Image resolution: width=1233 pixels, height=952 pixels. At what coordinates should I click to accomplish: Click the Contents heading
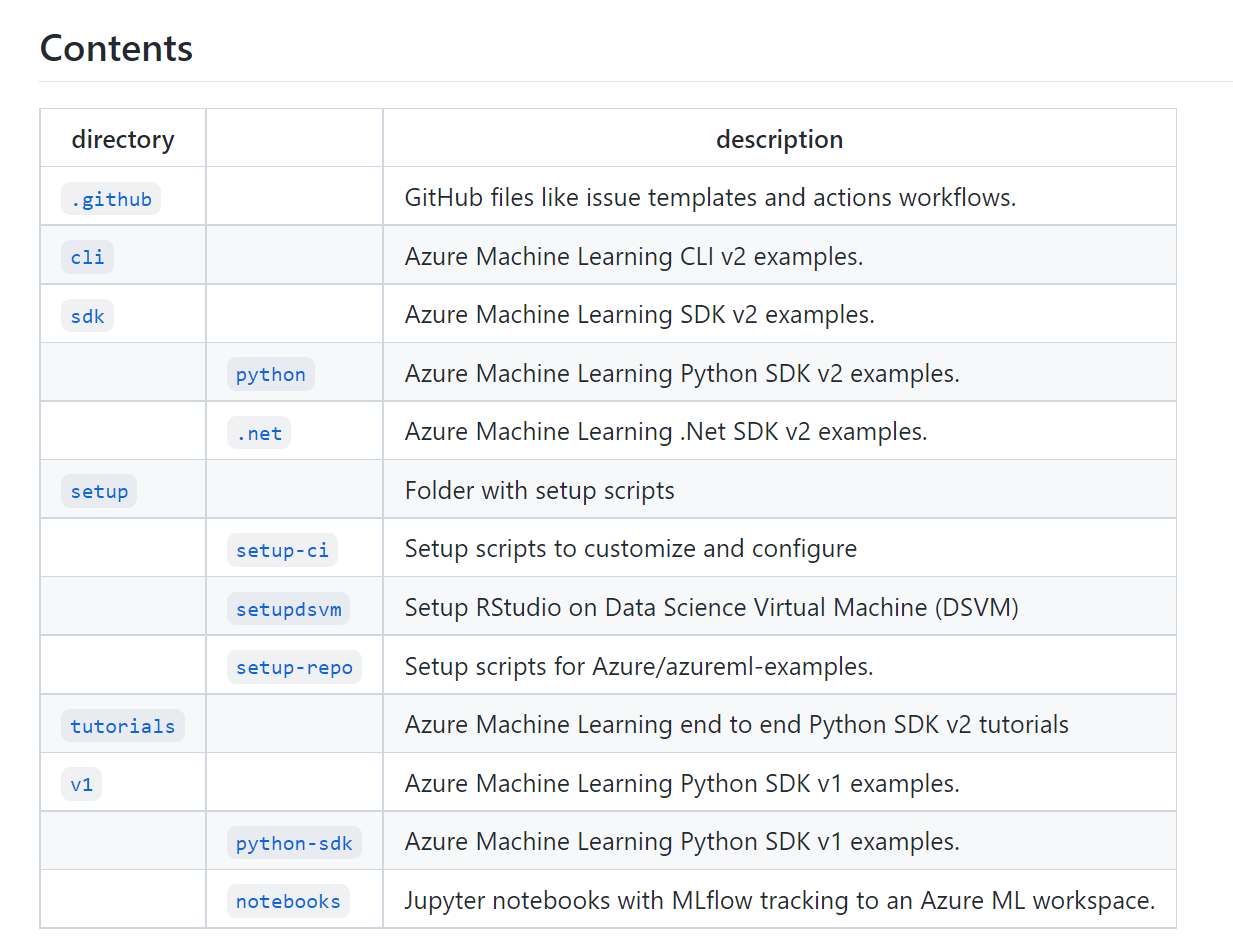tap(116, 48)
